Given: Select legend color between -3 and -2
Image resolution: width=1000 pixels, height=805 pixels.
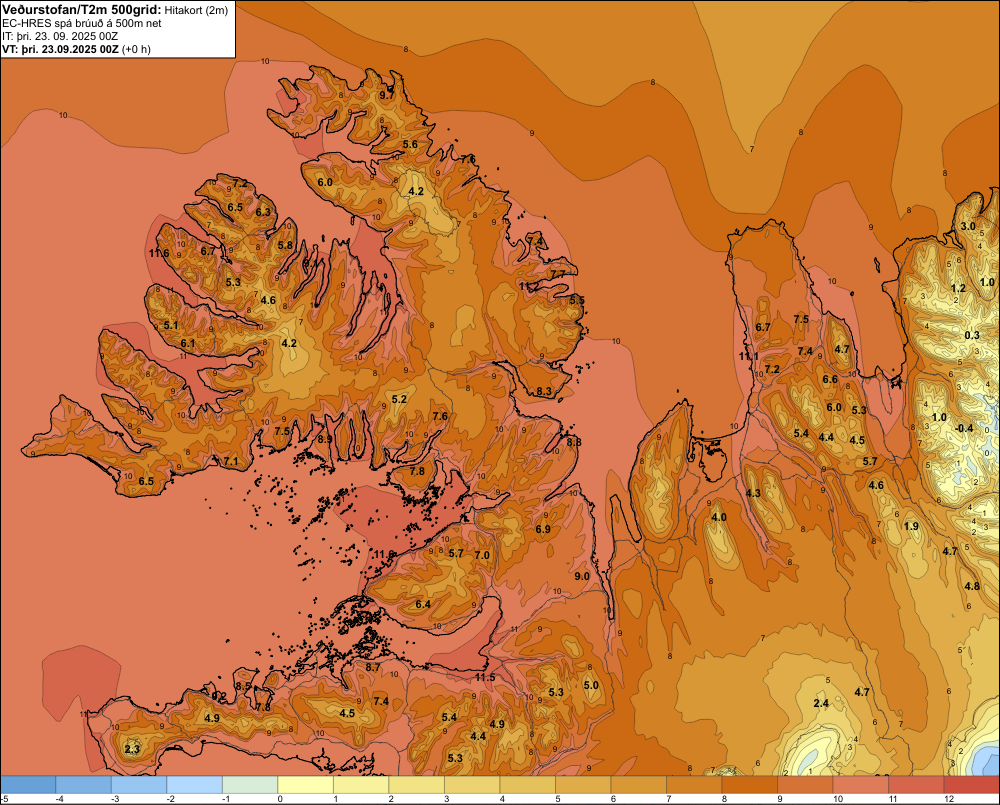Looking at the screenshot, I should (x=139, y=785).
